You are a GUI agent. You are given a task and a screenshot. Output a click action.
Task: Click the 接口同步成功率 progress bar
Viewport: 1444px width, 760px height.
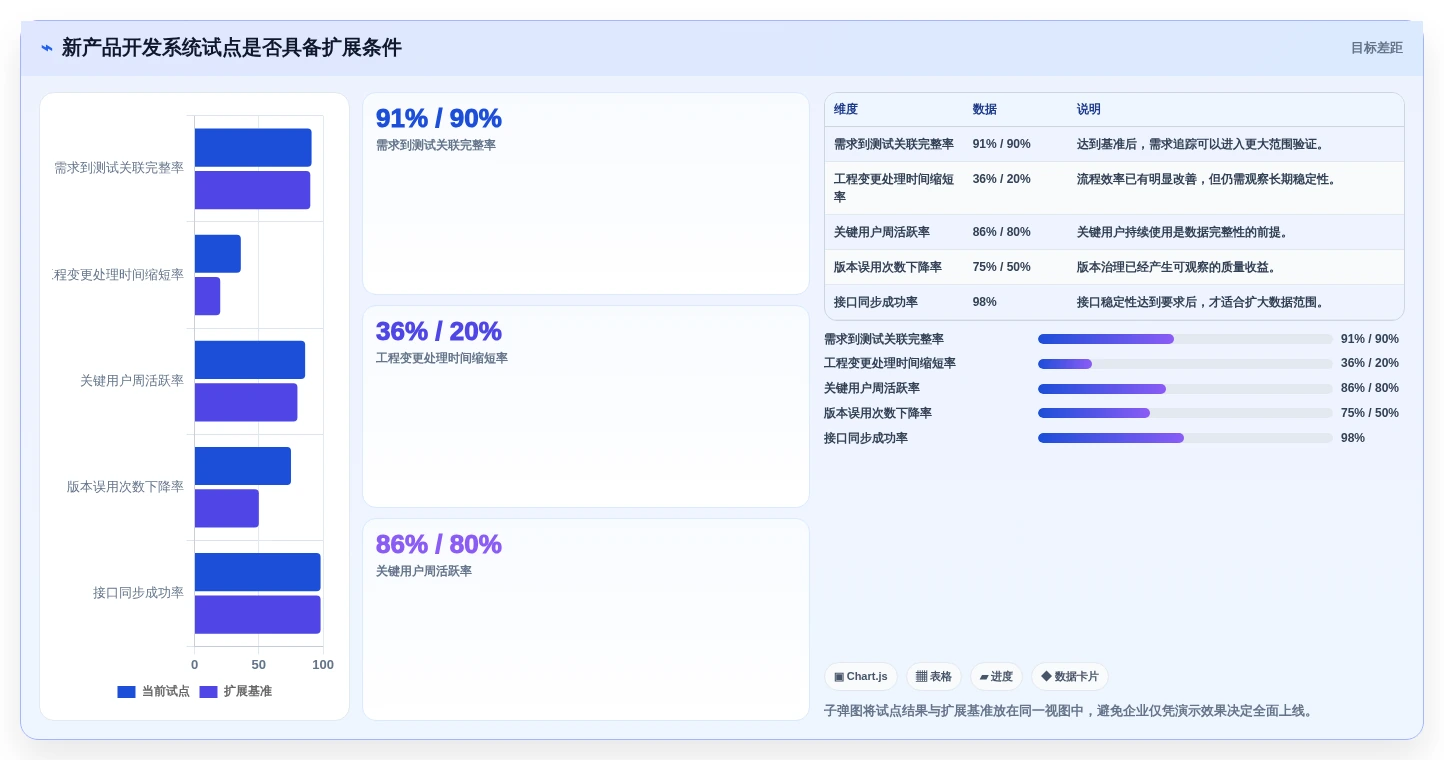pos(1185,438)
